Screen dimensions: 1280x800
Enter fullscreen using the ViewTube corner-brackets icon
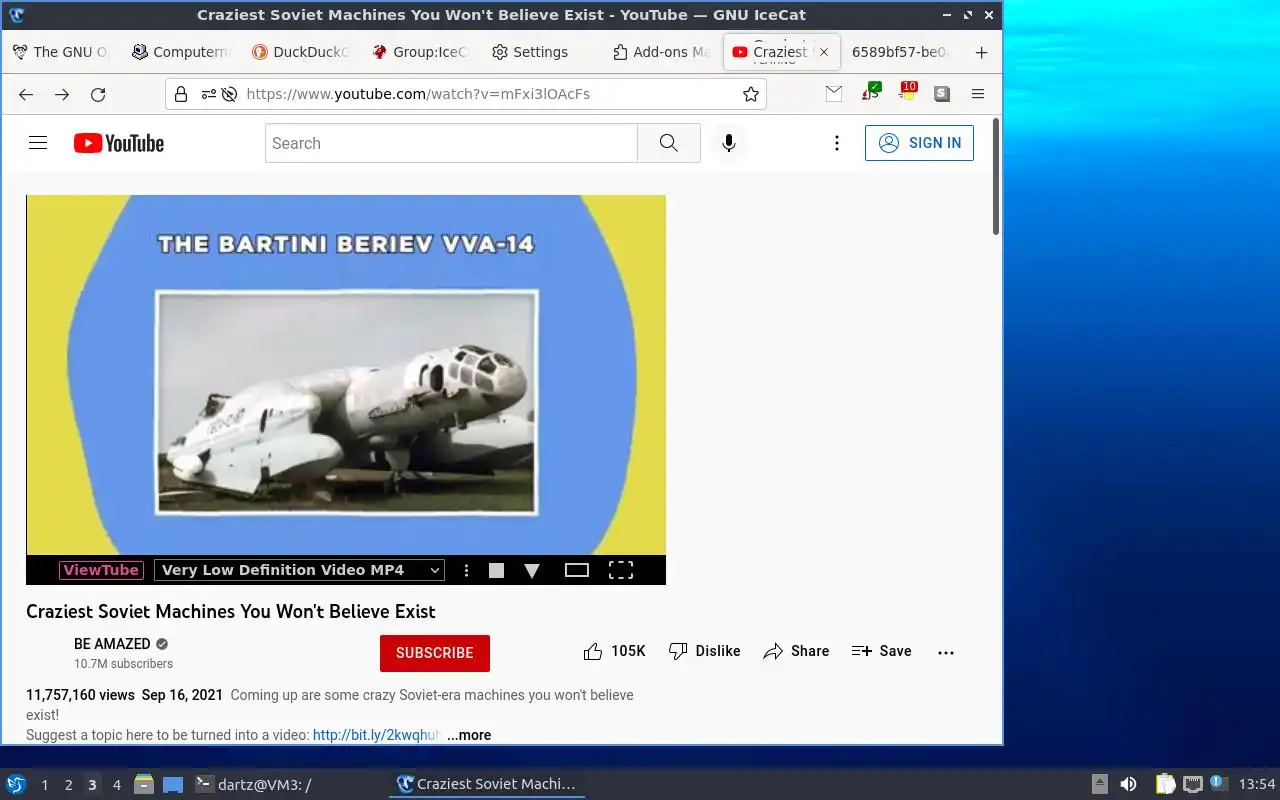pos(621,570)
